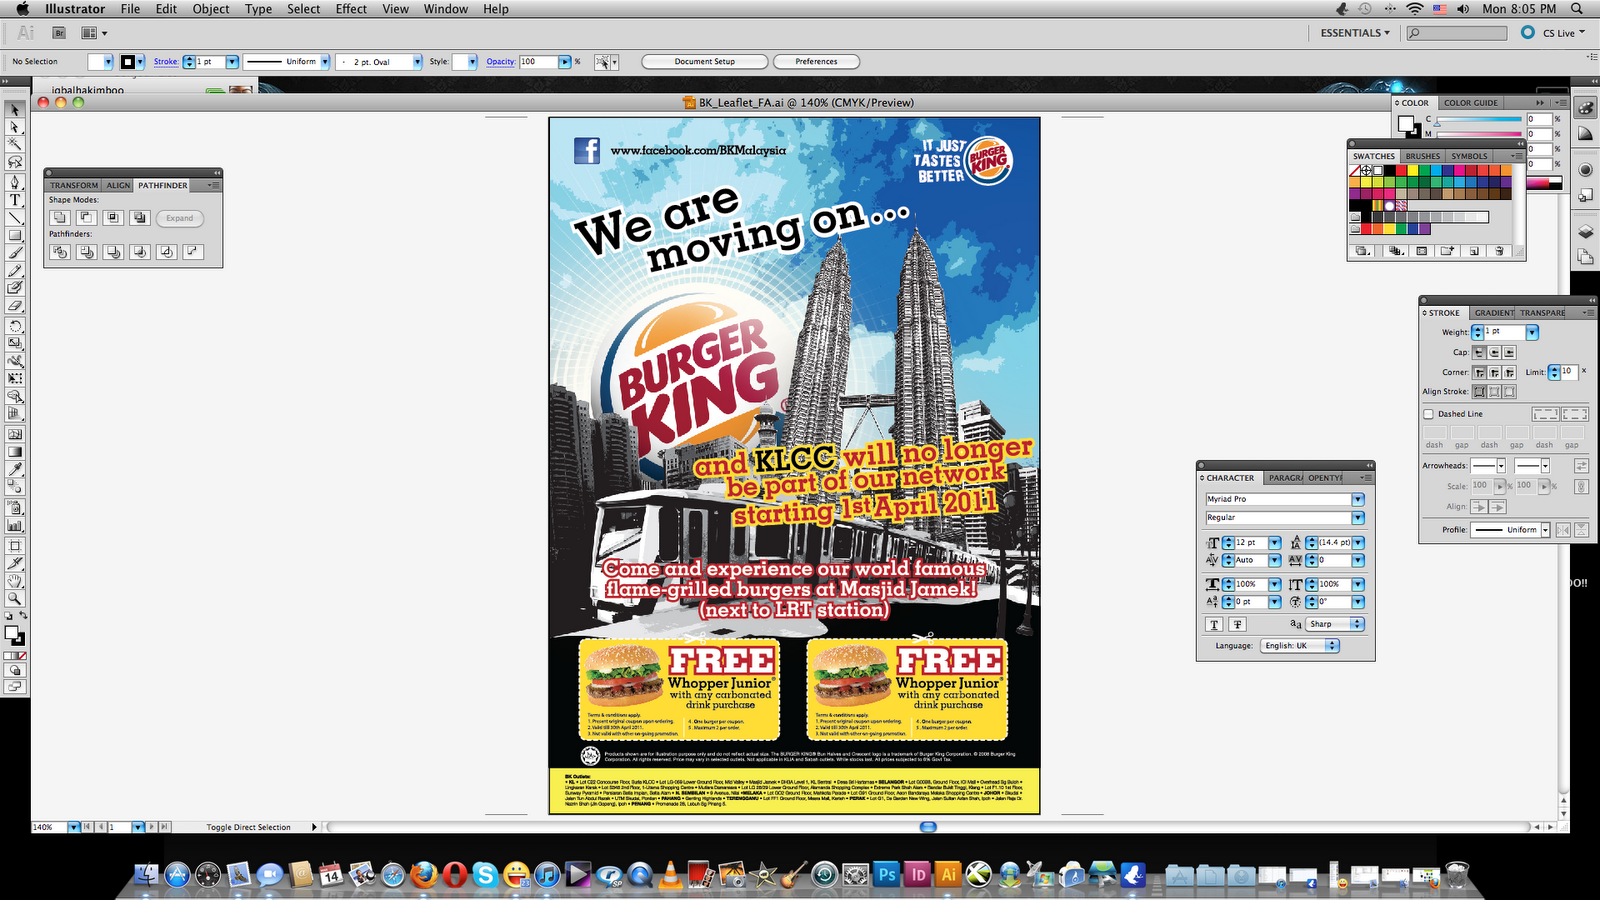Open the Myriad Pro font family dropdown
1600x900 pixels.
click(x=1358, y=499)
